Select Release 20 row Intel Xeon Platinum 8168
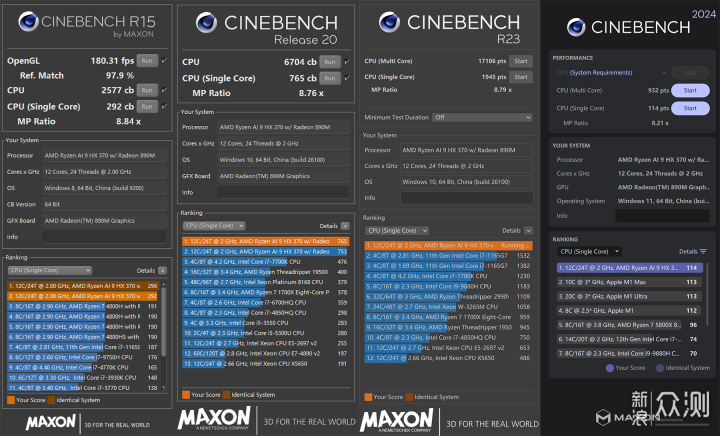720x436 pixels. click(265, 282)
